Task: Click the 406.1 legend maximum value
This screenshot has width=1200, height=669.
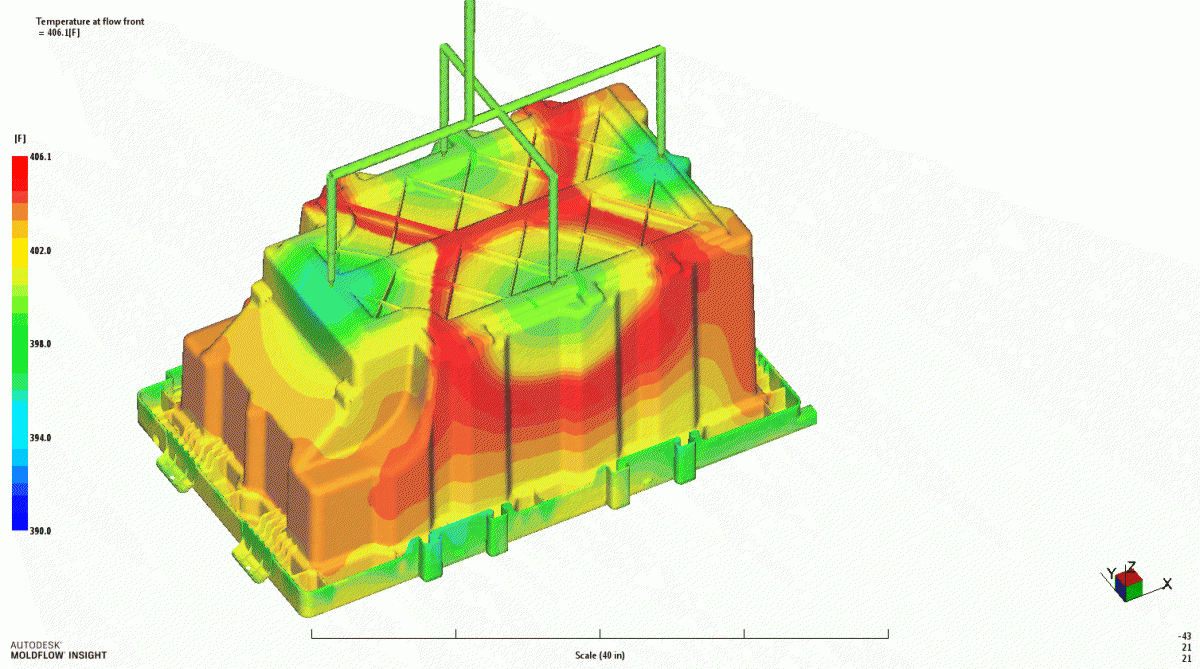Action: pos(41,157)
